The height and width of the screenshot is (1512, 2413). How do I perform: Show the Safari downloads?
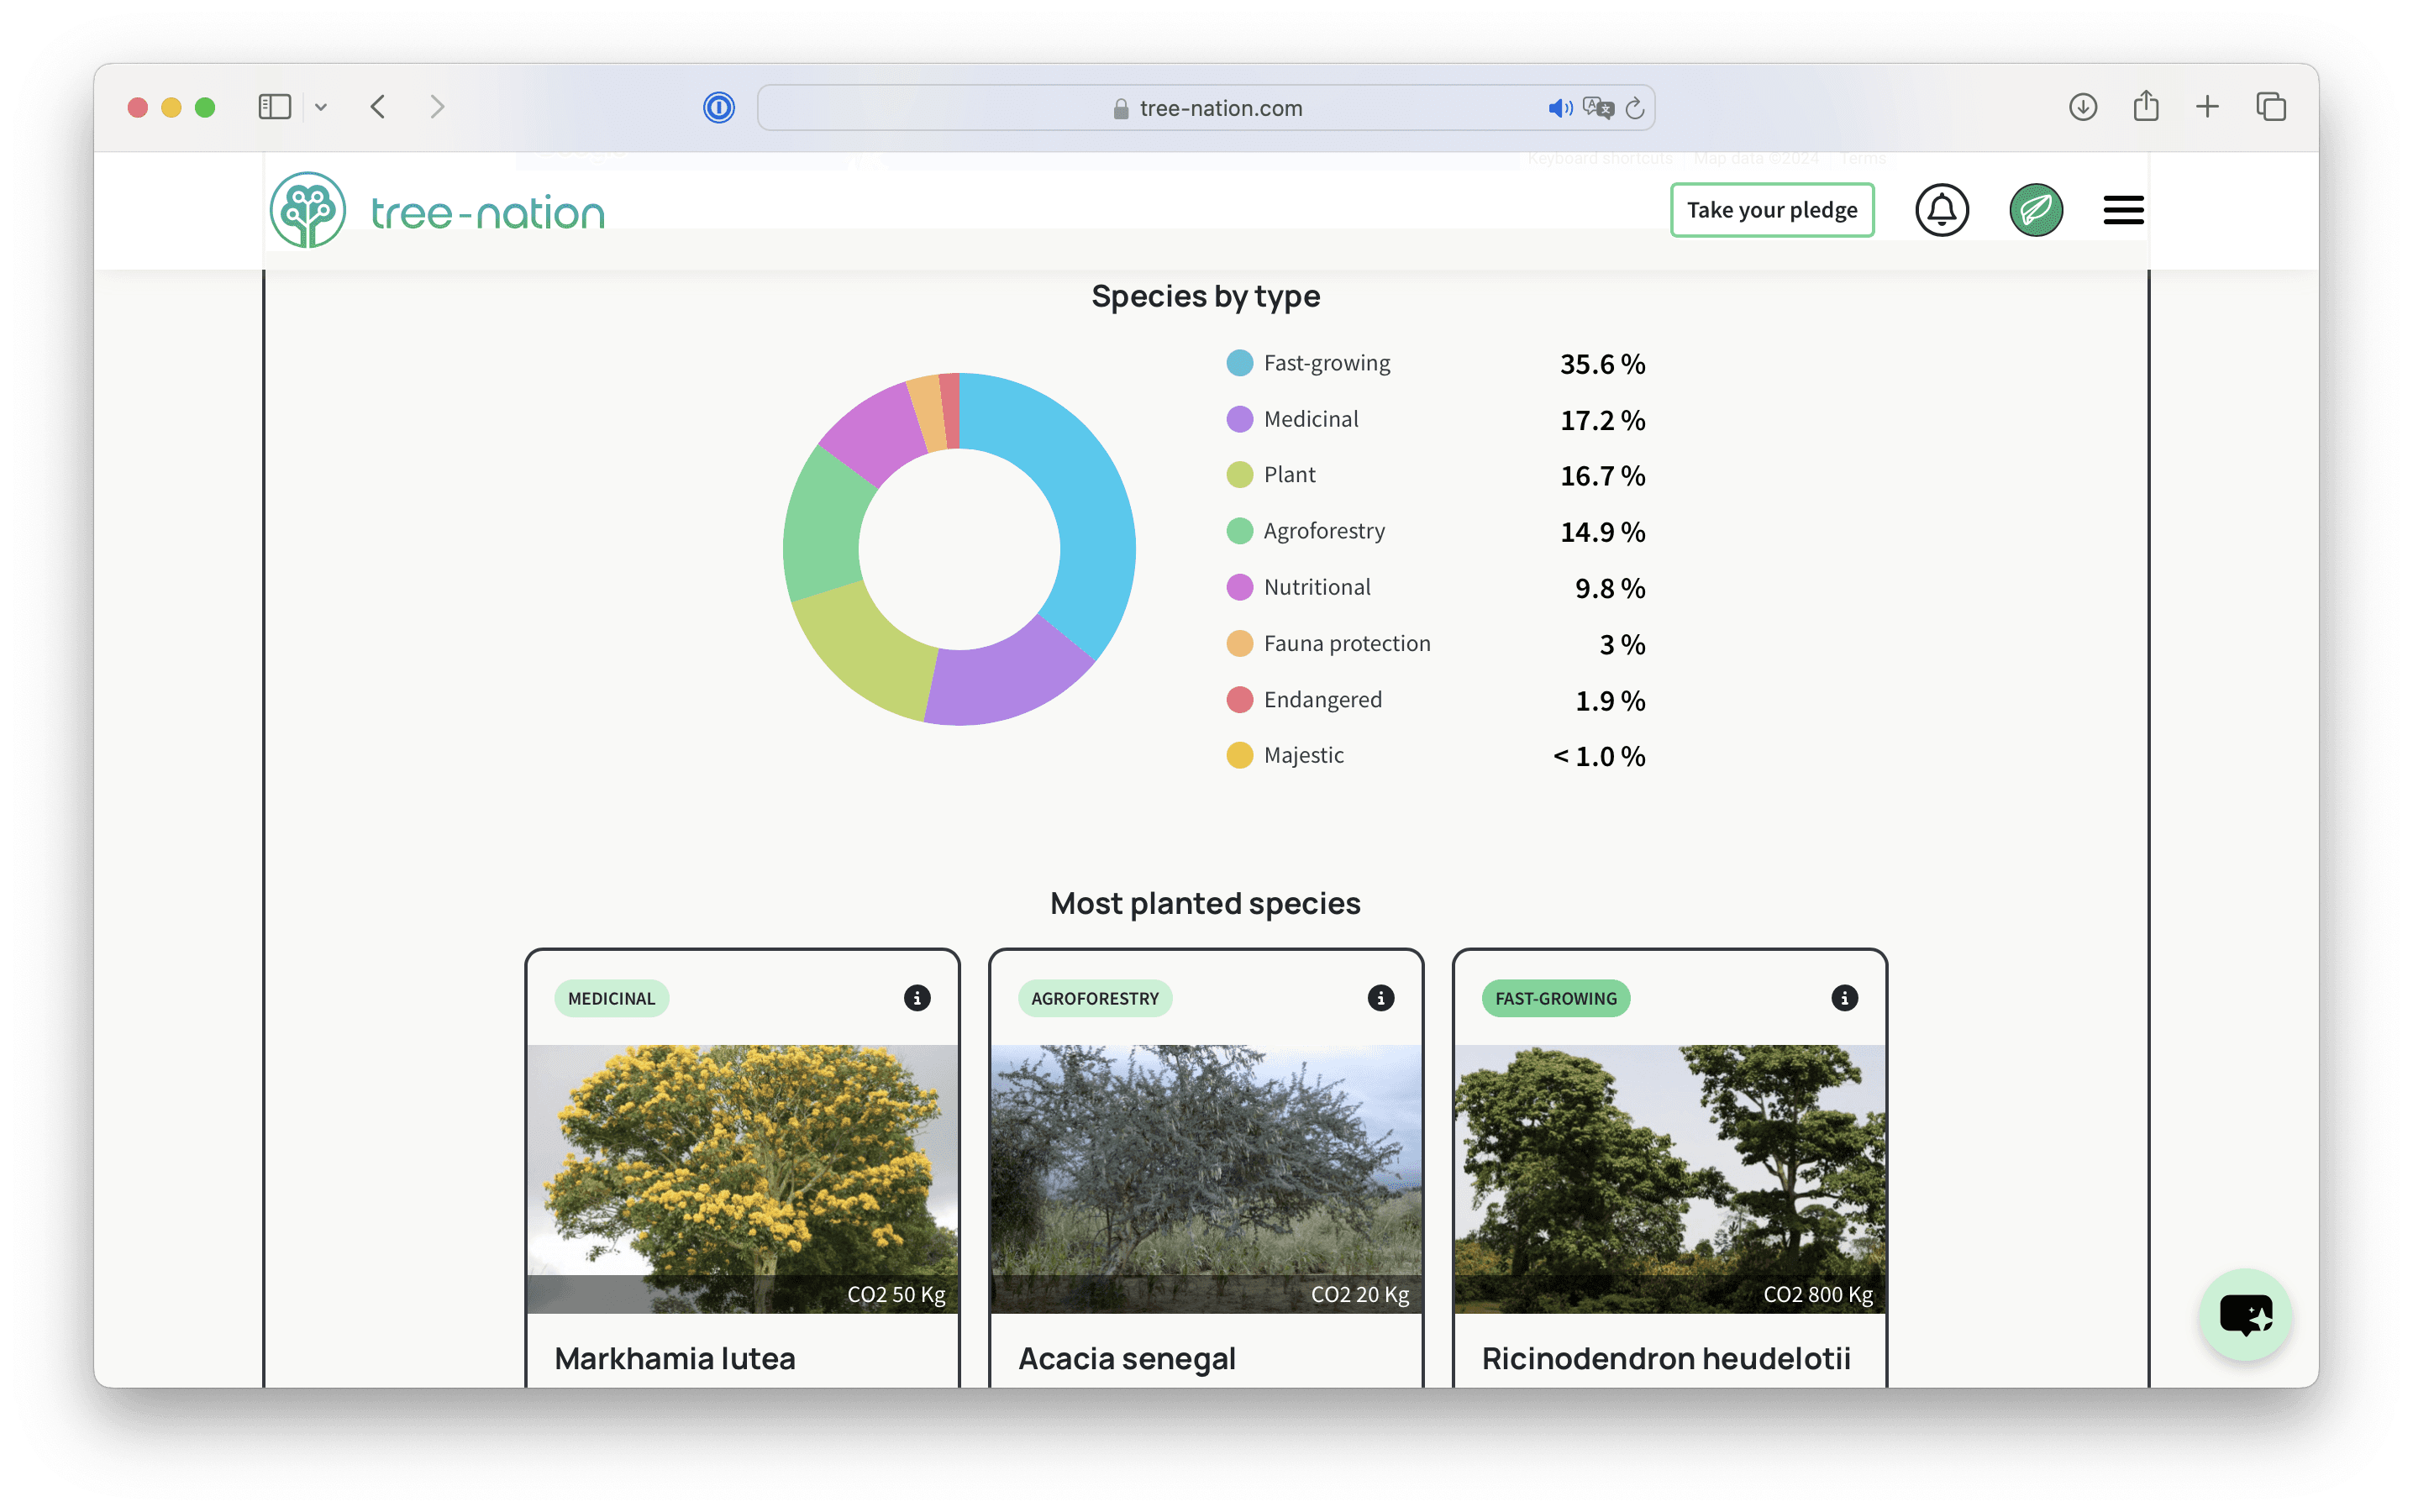(2083, 107)
